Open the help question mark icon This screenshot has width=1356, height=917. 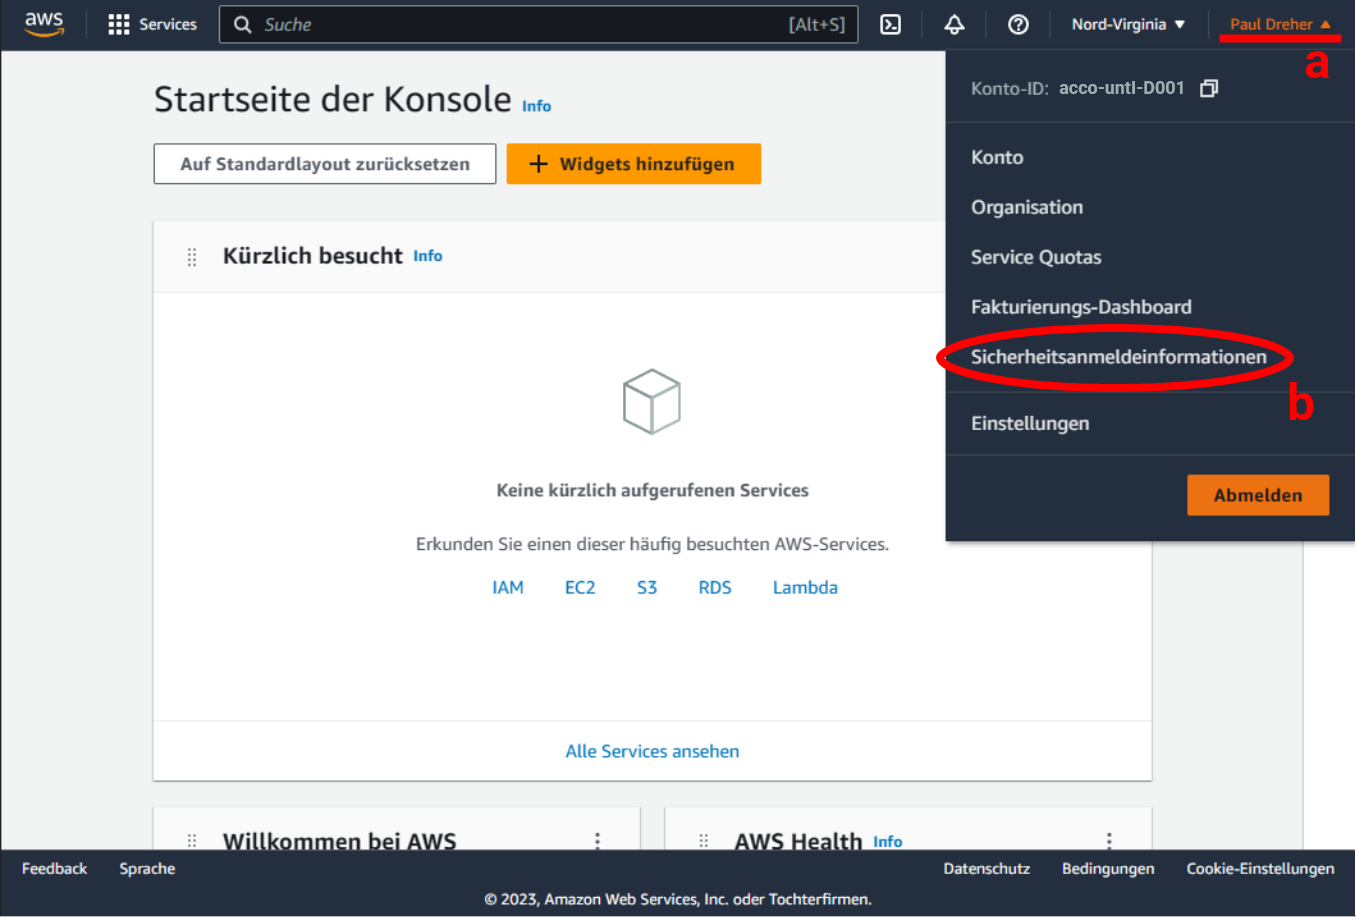(x=1018, y=25)
